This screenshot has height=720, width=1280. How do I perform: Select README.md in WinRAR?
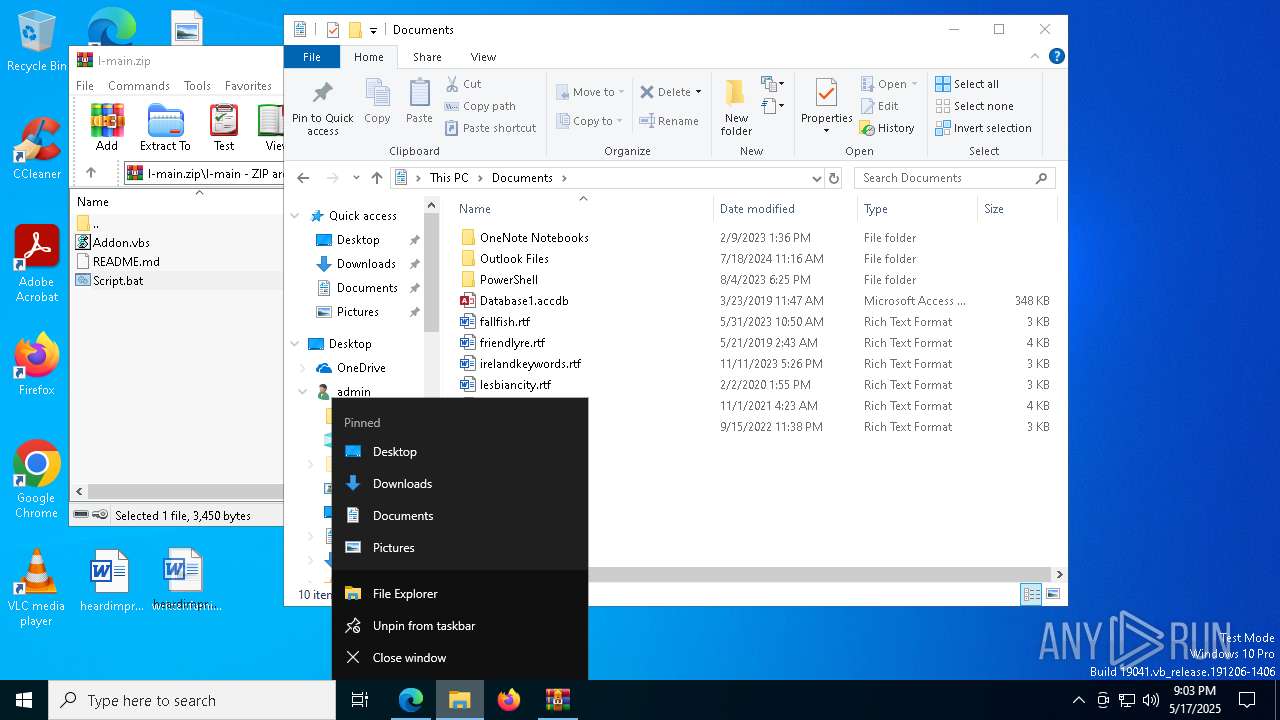[x=126, y=262]
